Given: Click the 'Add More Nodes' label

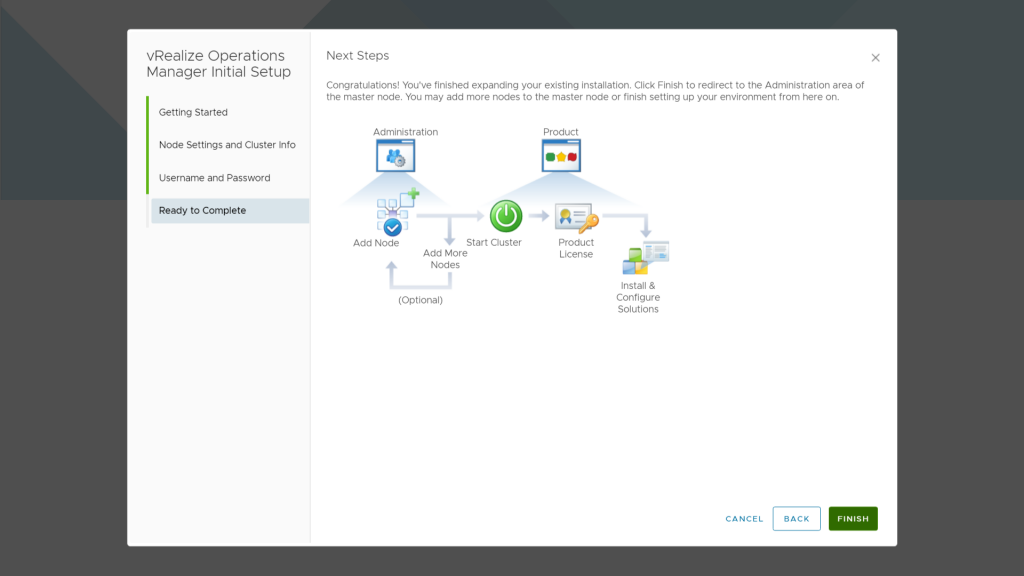Looking at the screenshot, I should [x=445, y=259].
